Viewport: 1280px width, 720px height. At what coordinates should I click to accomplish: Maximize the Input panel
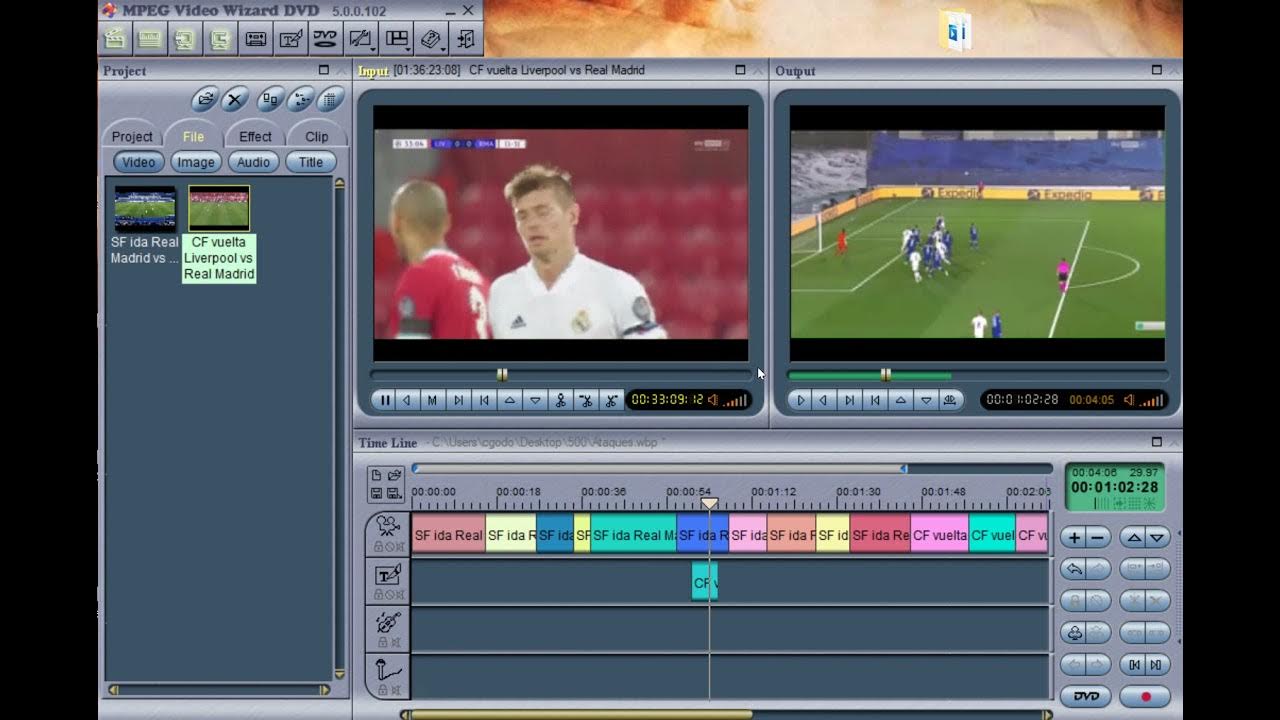[740, 70]
